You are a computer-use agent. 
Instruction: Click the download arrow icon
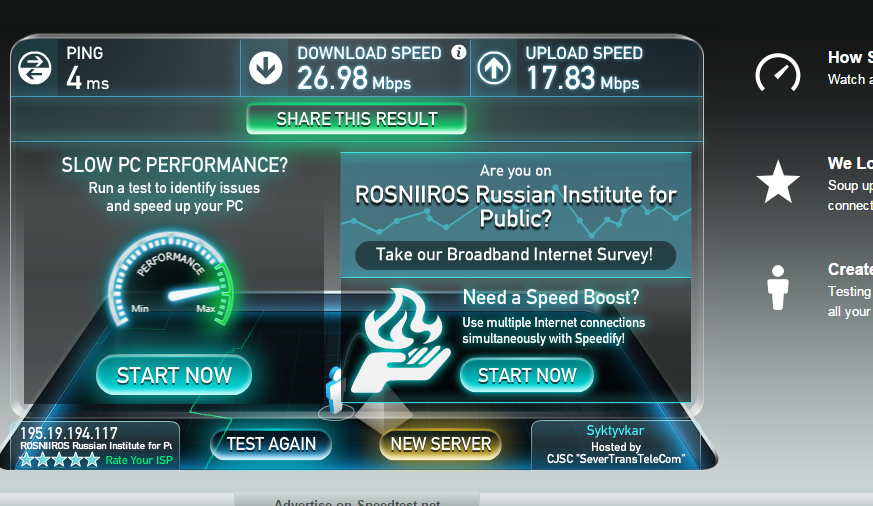[x=265, y=68]
